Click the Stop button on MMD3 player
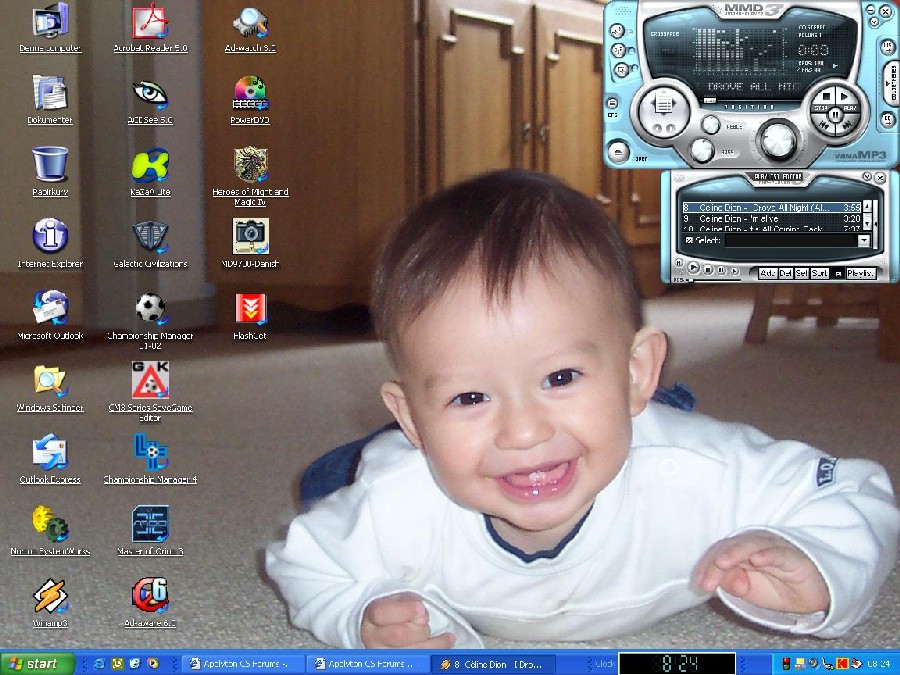The image size is (900, 675). 827,96
